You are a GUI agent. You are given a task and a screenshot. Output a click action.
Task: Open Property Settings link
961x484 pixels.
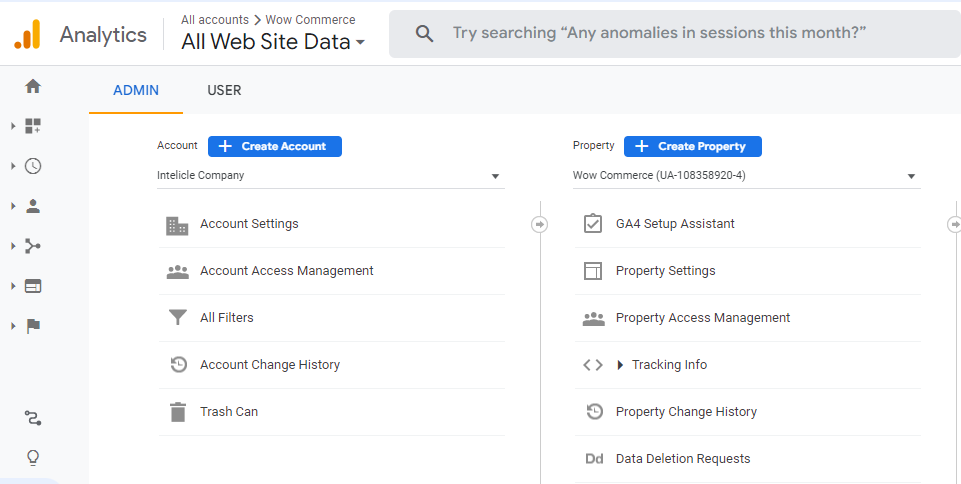tap(666, 271)
